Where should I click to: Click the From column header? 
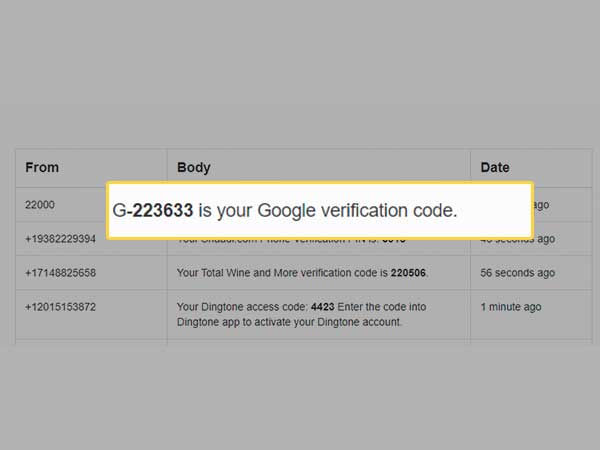point(42,168)
